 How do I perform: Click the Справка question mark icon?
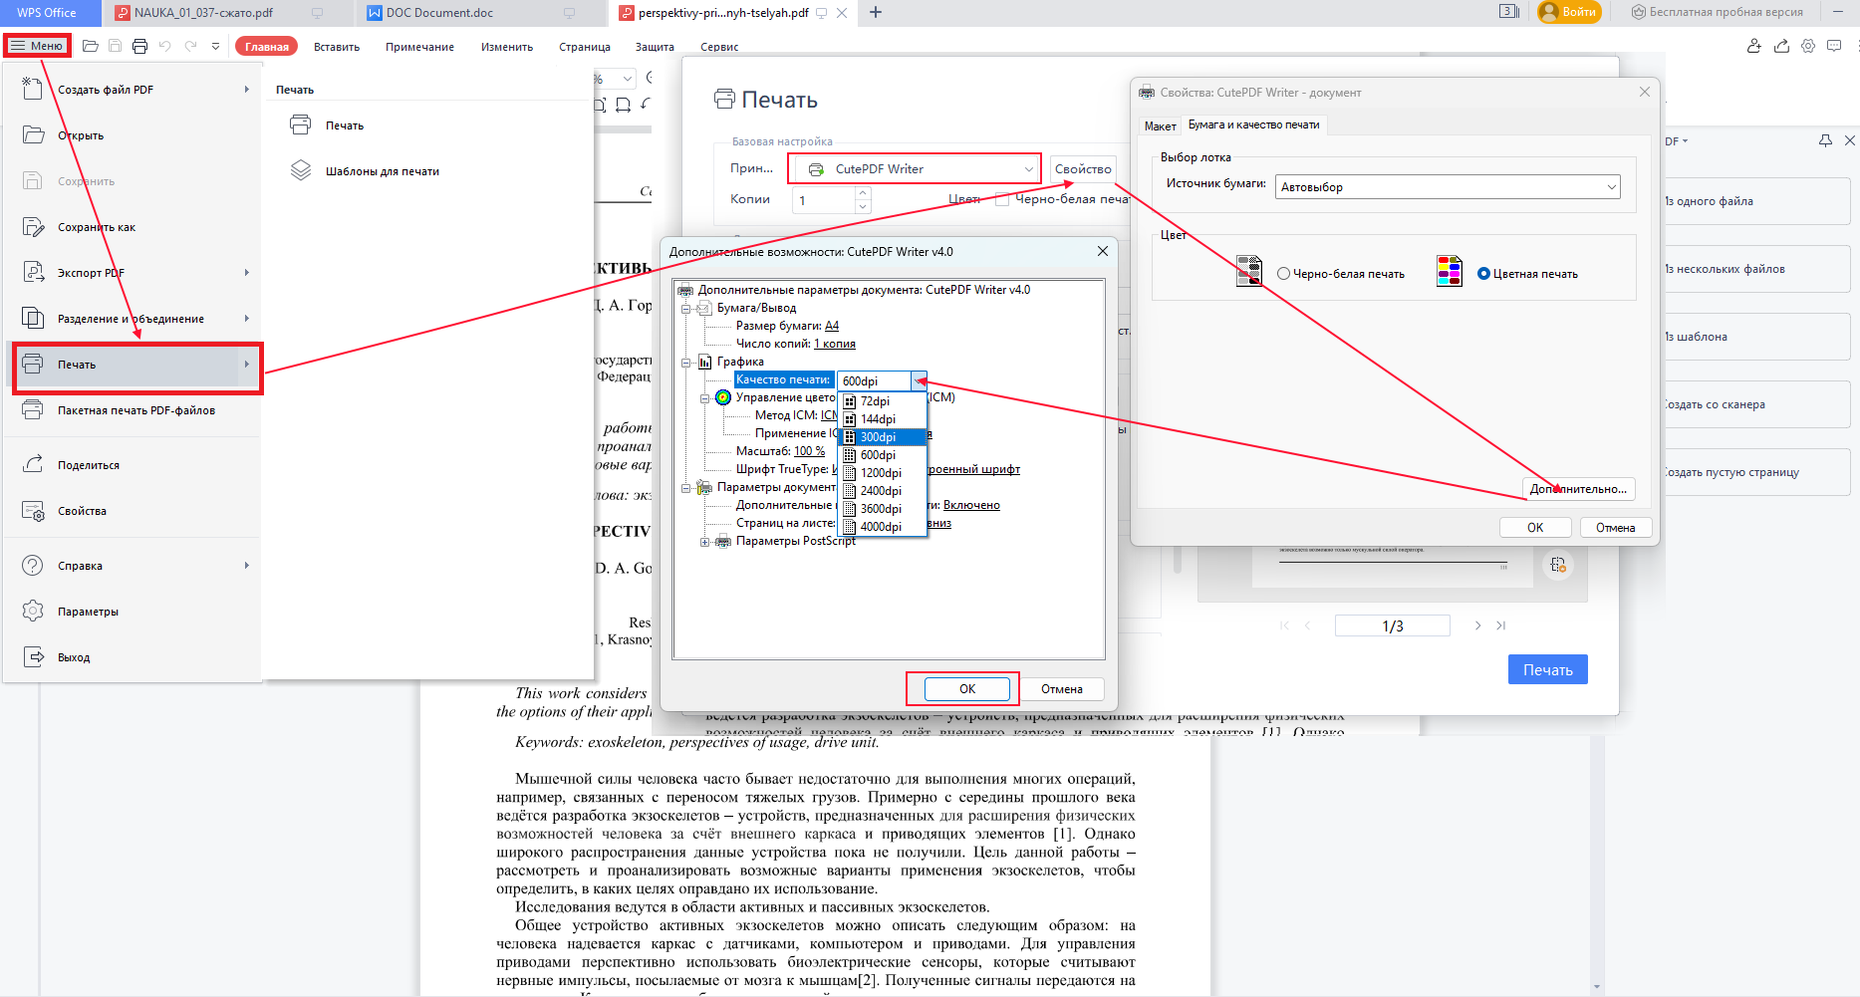click(33, 565)
